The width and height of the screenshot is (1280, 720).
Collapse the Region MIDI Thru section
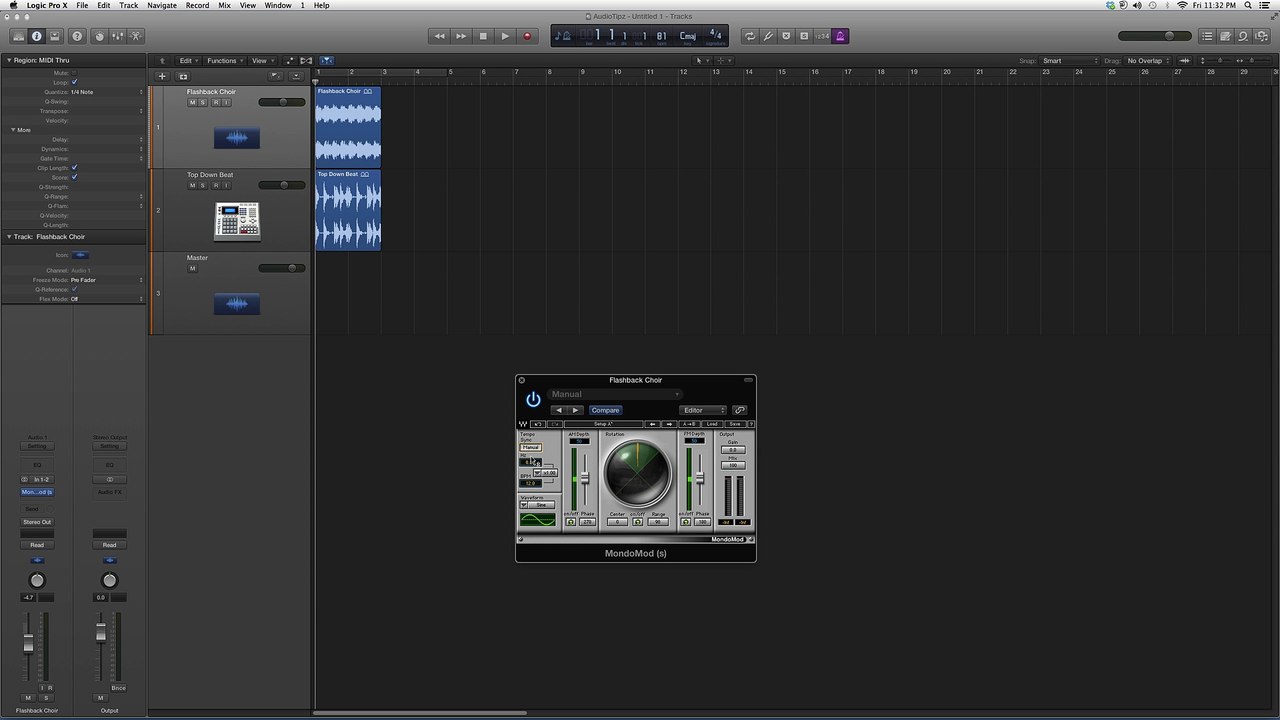click(x=9, y=60)
